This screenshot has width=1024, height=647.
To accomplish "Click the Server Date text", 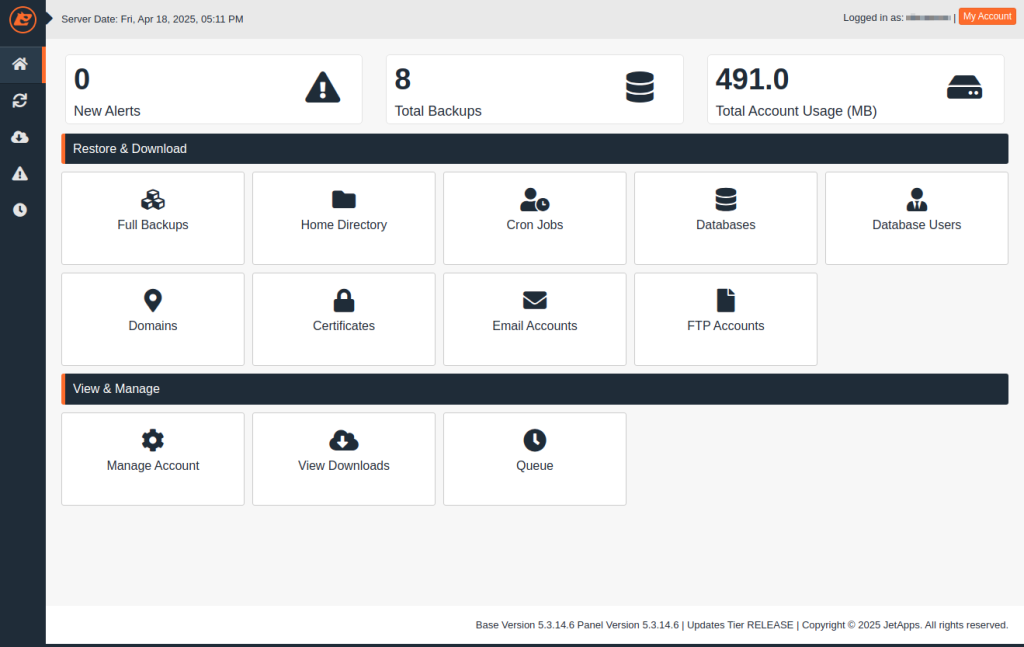I will pyautogui.click(x=152, y=19).
